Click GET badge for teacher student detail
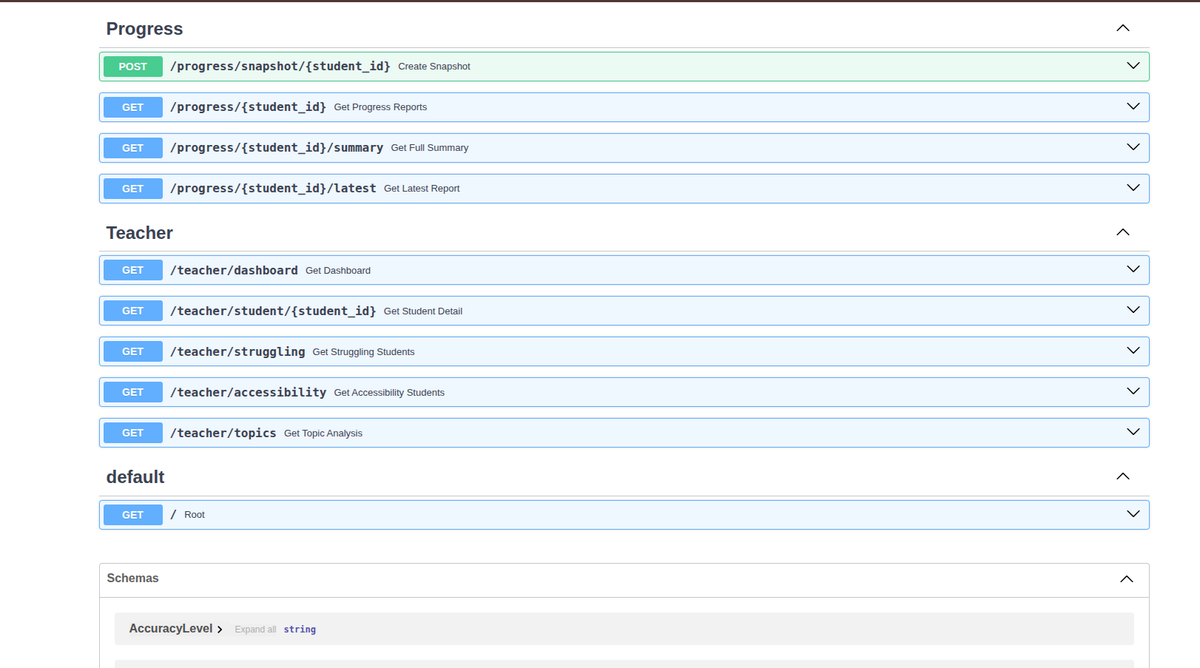 (133, 311)
